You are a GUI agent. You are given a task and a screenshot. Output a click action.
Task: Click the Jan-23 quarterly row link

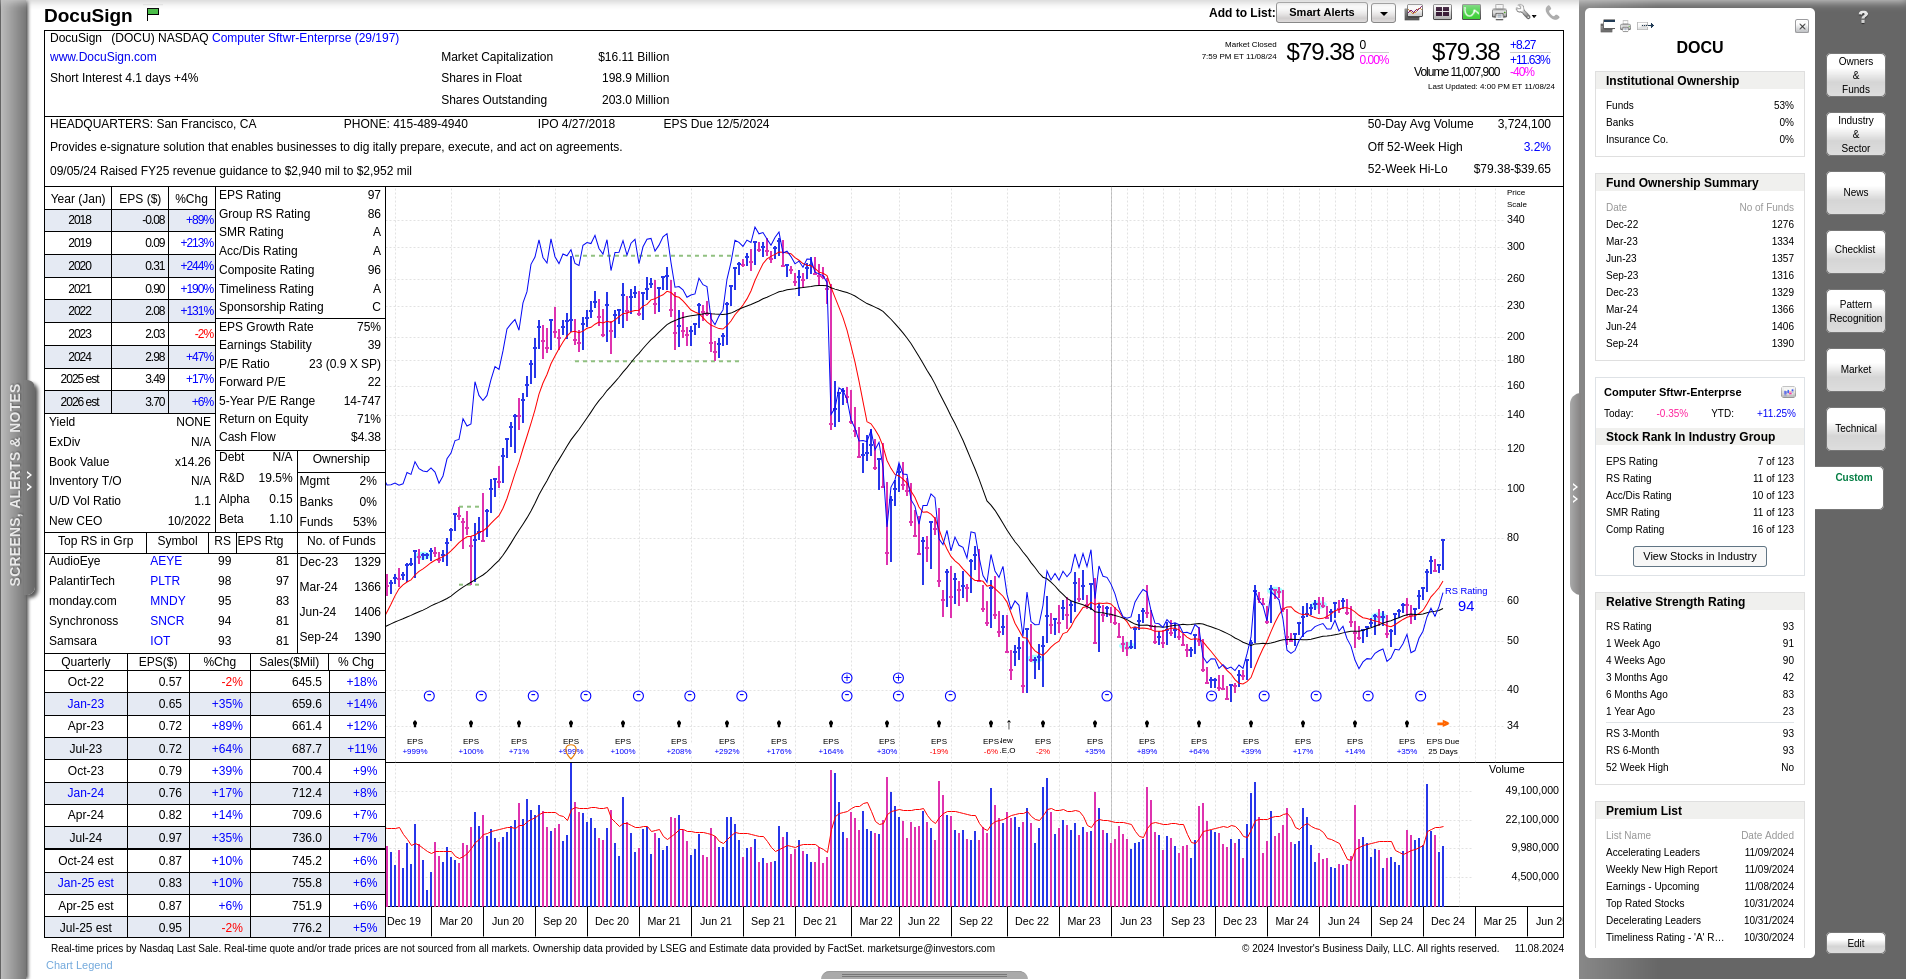click(86, 704)
